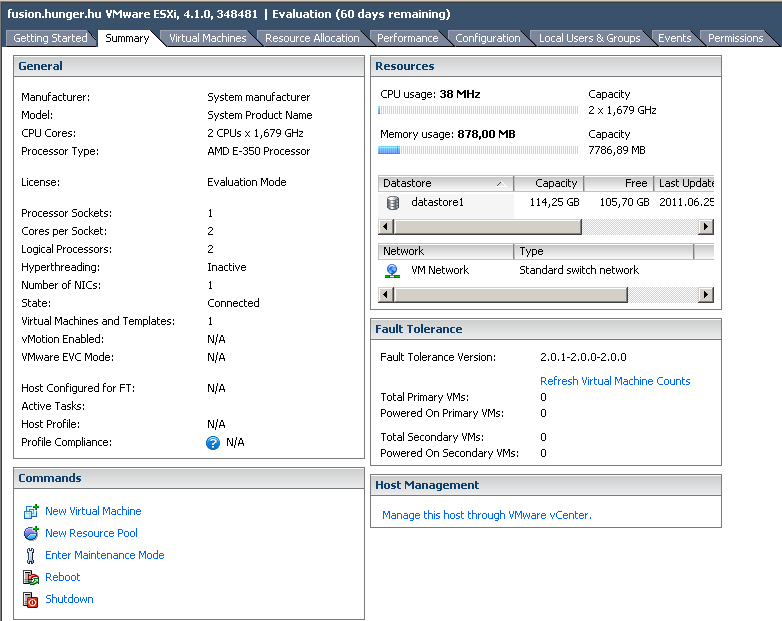Click the 114,25 GB capacity cell
The width and height of the screenshot is (782, 621).
click(x=555, y=203)
